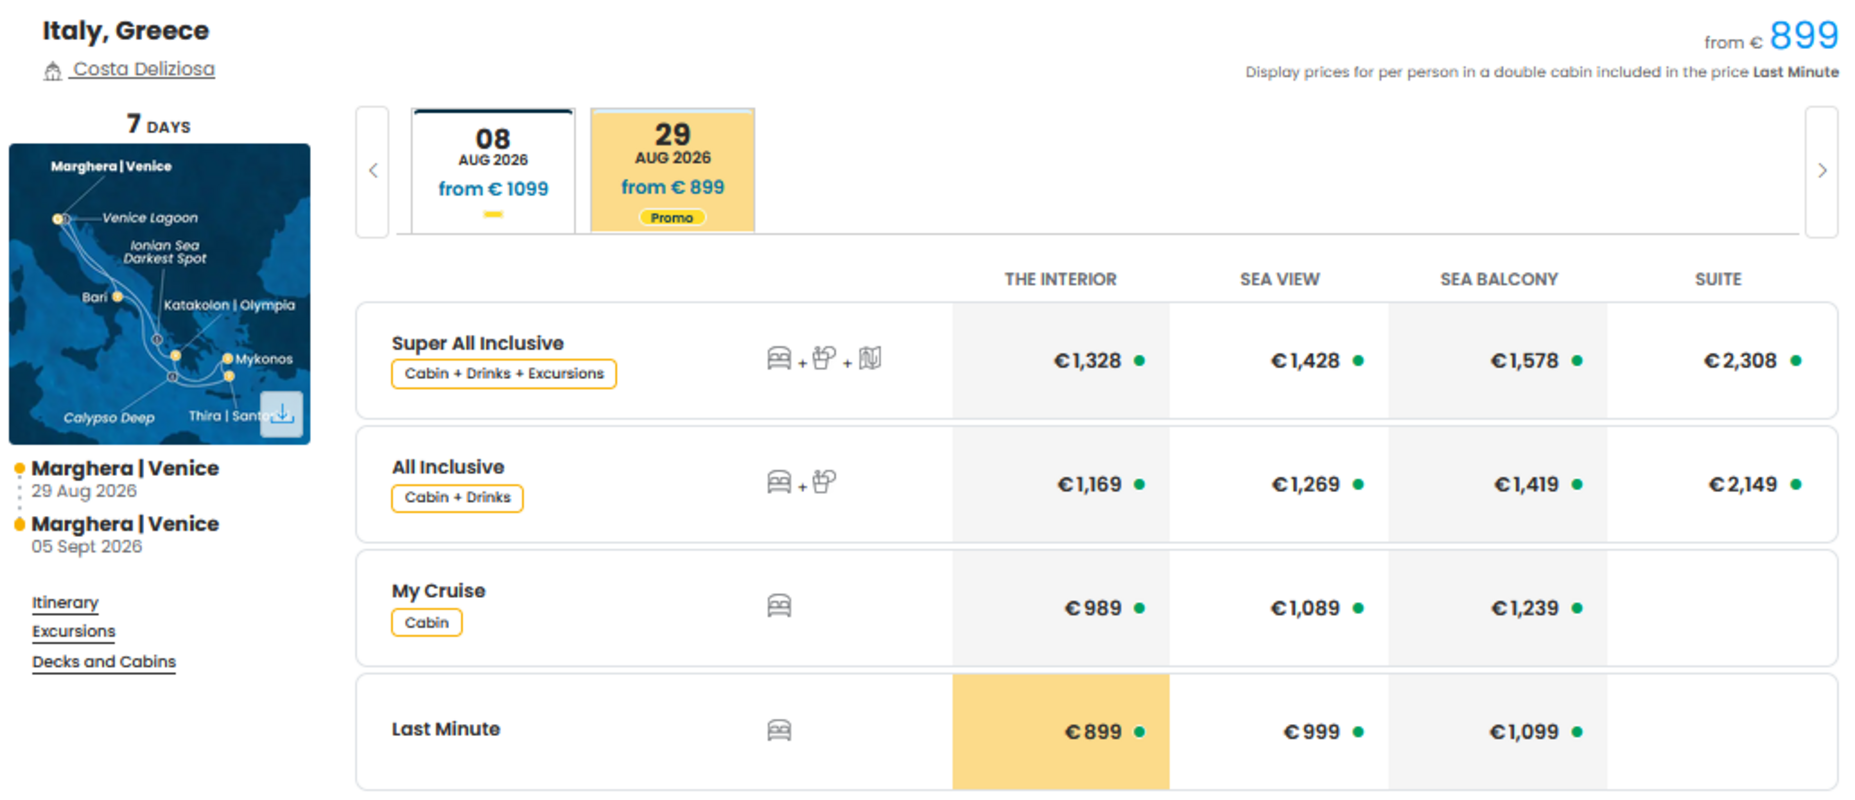
Task: Select the 08 Aug 2026 departure tab
Action: [x=493, y=171]
